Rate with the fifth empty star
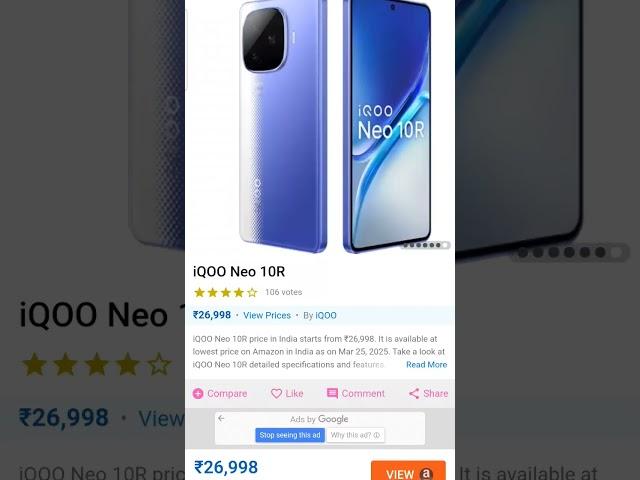640x480 pixels. click(x=252, y=292)
